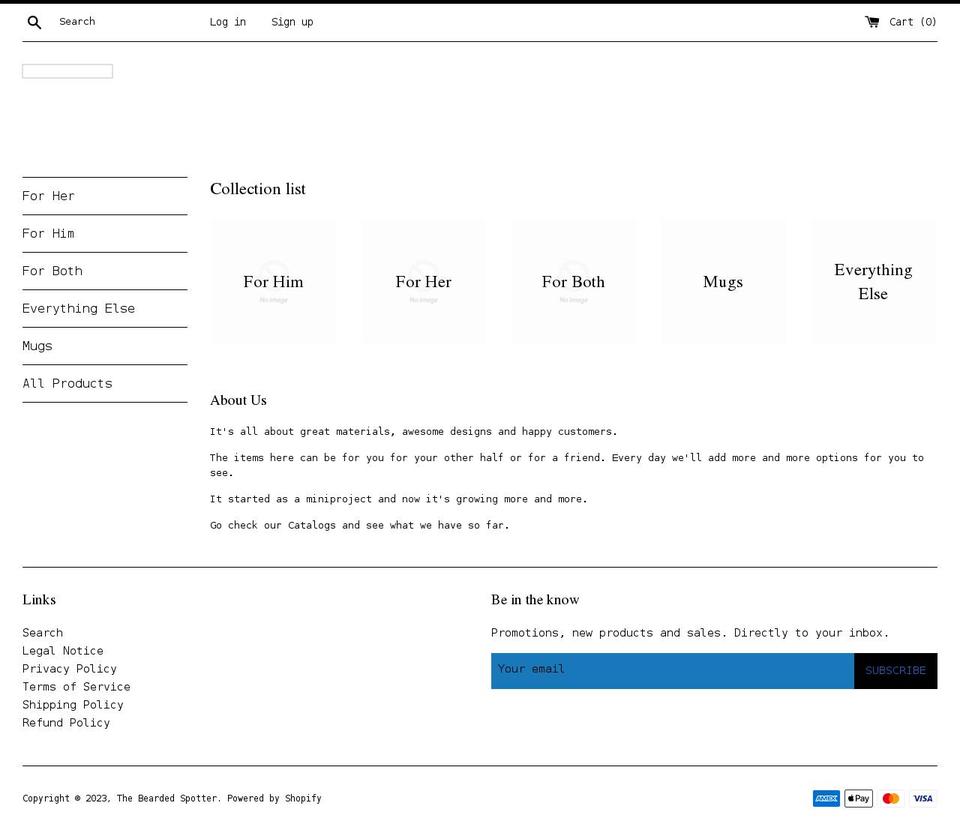
Task: Open the "For Him" collection thumbnail
Action: click(x=273, y=281)
